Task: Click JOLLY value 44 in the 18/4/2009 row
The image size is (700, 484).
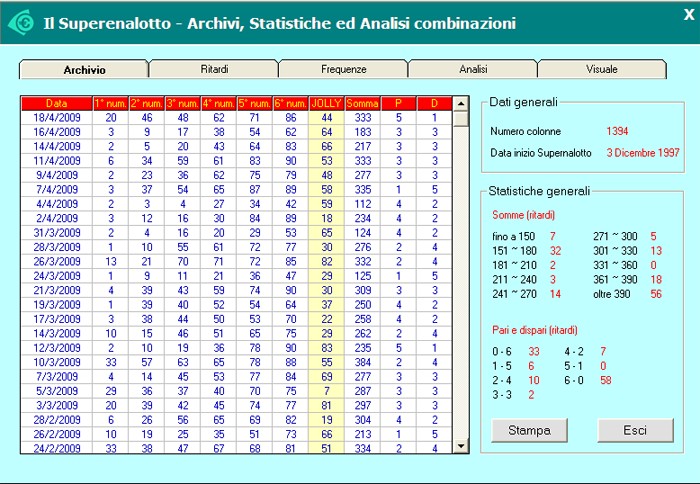Action: (x=326, y=118)
